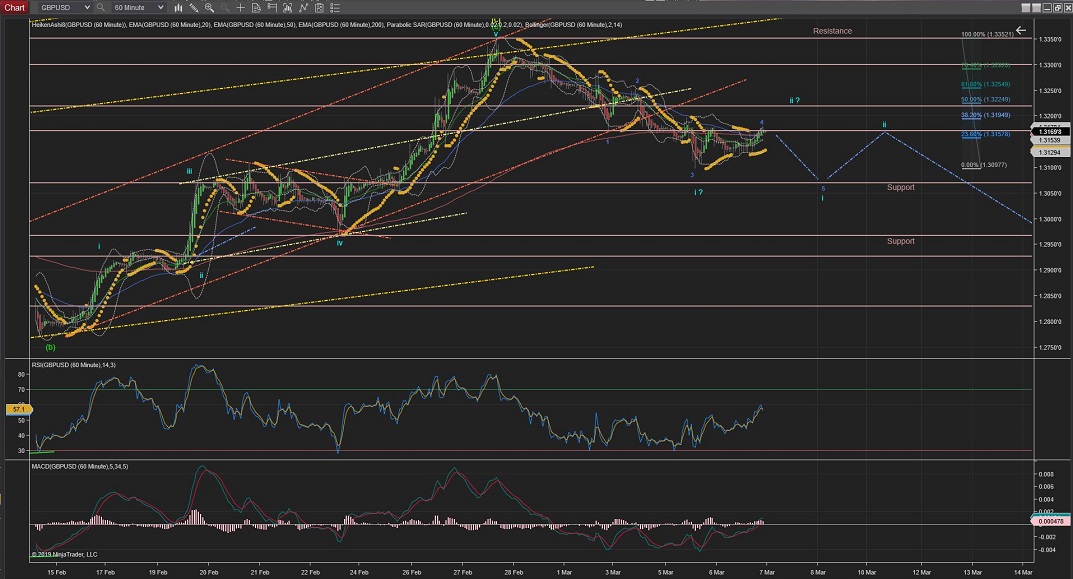The width and height of the screenshot is (1073, 579).
Task: Click the instrument search magnifier icon
Action: [x=98, y=7]
